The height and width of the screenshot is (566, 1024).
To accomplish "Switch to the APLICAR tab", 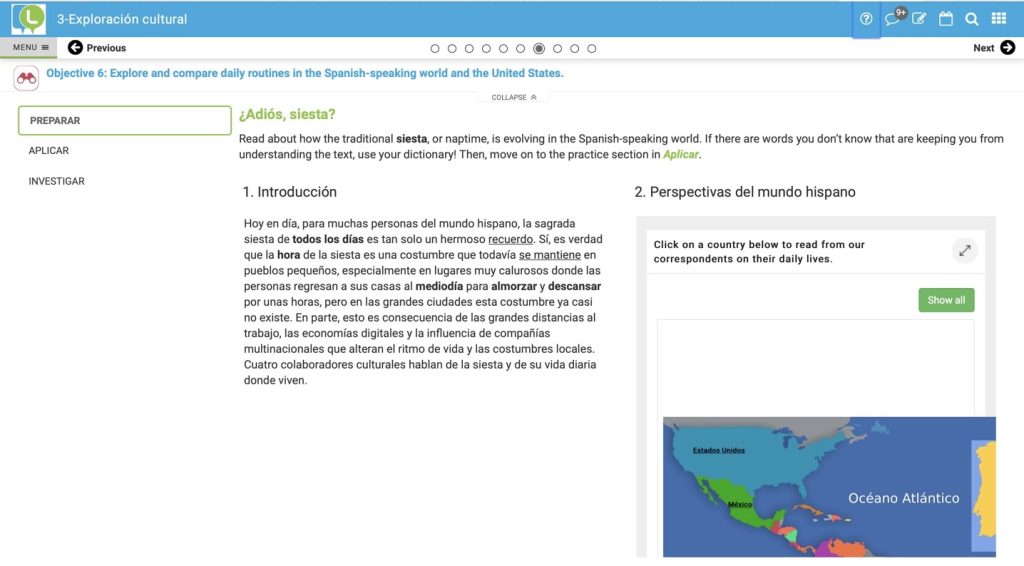I will (49, 151).
